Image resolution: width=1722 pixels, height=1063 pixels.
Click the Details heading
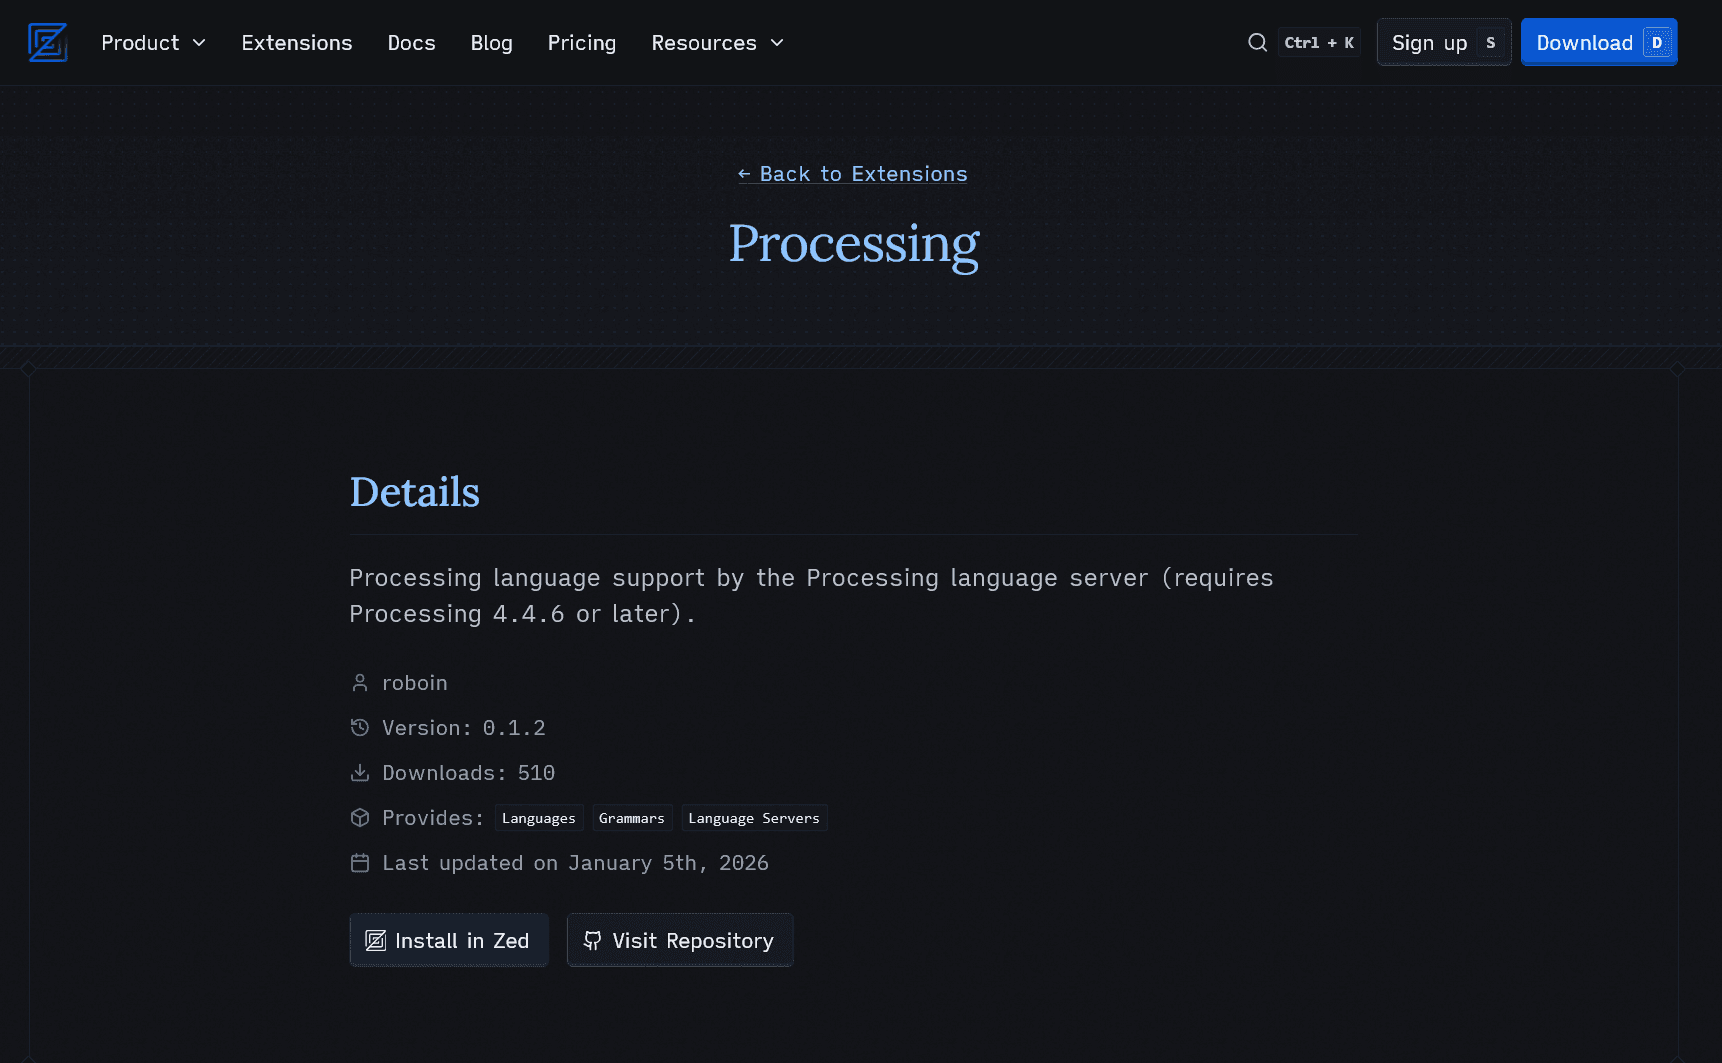pos(415,492)
